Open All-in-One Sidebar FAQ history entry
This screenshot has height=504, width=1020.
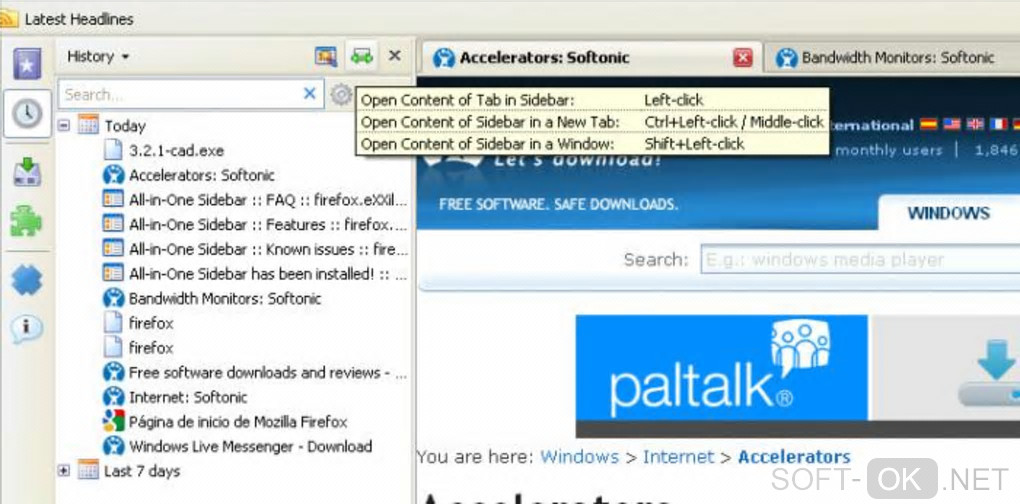[255, 200]
